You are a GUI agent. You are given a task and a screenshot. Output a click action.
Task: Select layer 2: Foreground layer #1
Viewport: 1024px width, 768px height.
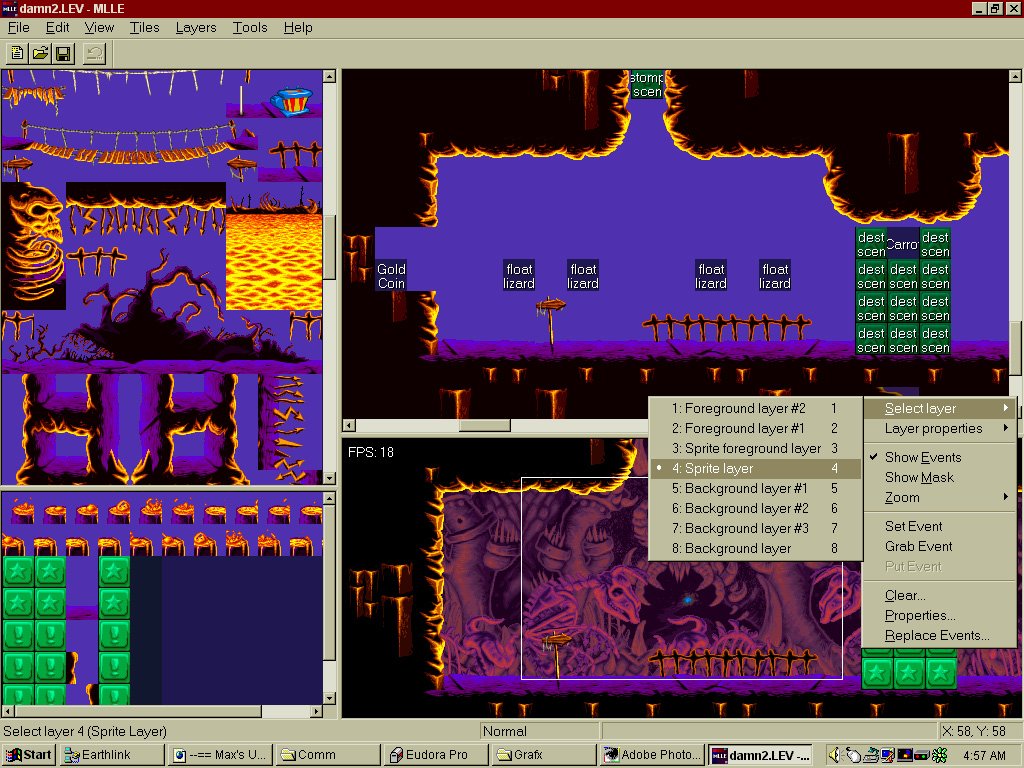click(755, 428)
